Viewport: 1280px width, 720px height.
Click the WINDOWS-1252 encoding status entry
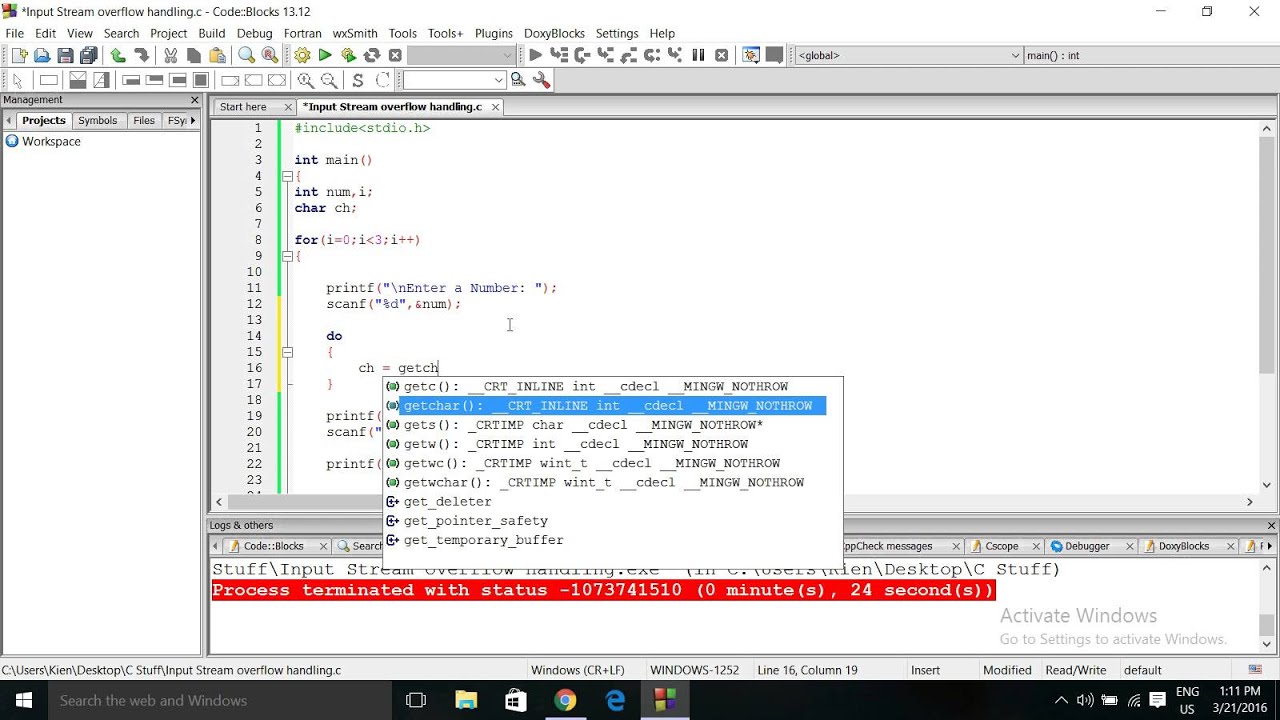pyautogui.click(x=695, y=670)
